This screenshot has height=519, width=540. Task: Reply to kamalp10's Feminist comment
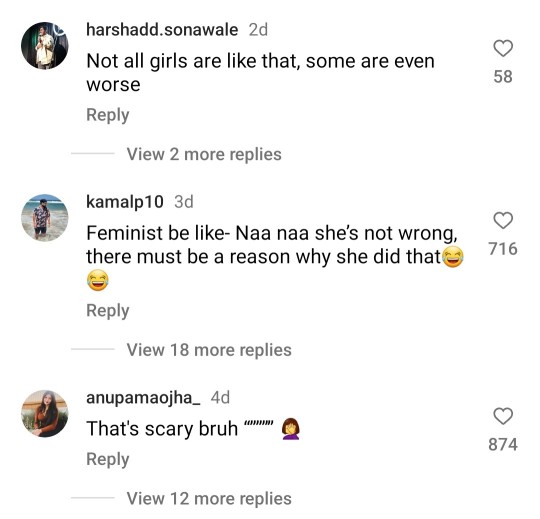click(x=108, y=311)
